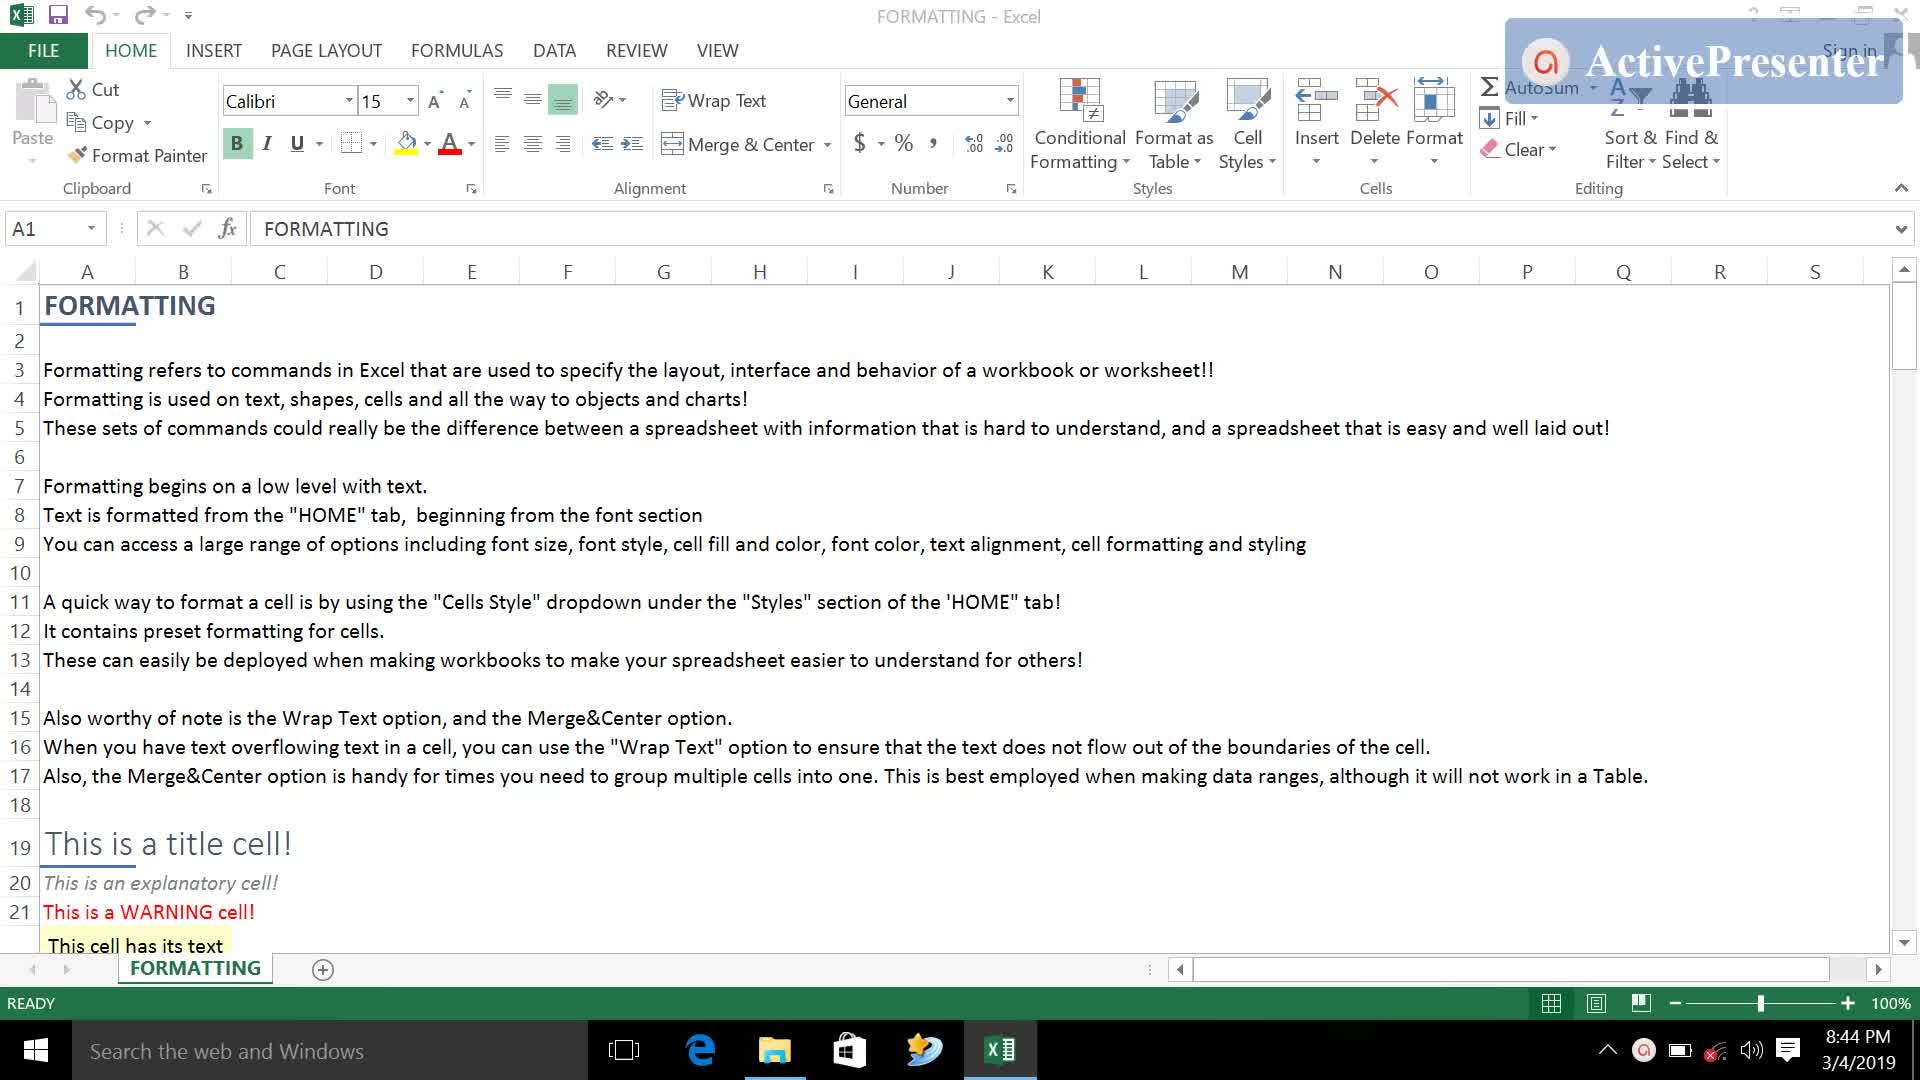The image size is (1920, 1080).
Task: Open the Name Box dropdown arrow
Action: 91,229
